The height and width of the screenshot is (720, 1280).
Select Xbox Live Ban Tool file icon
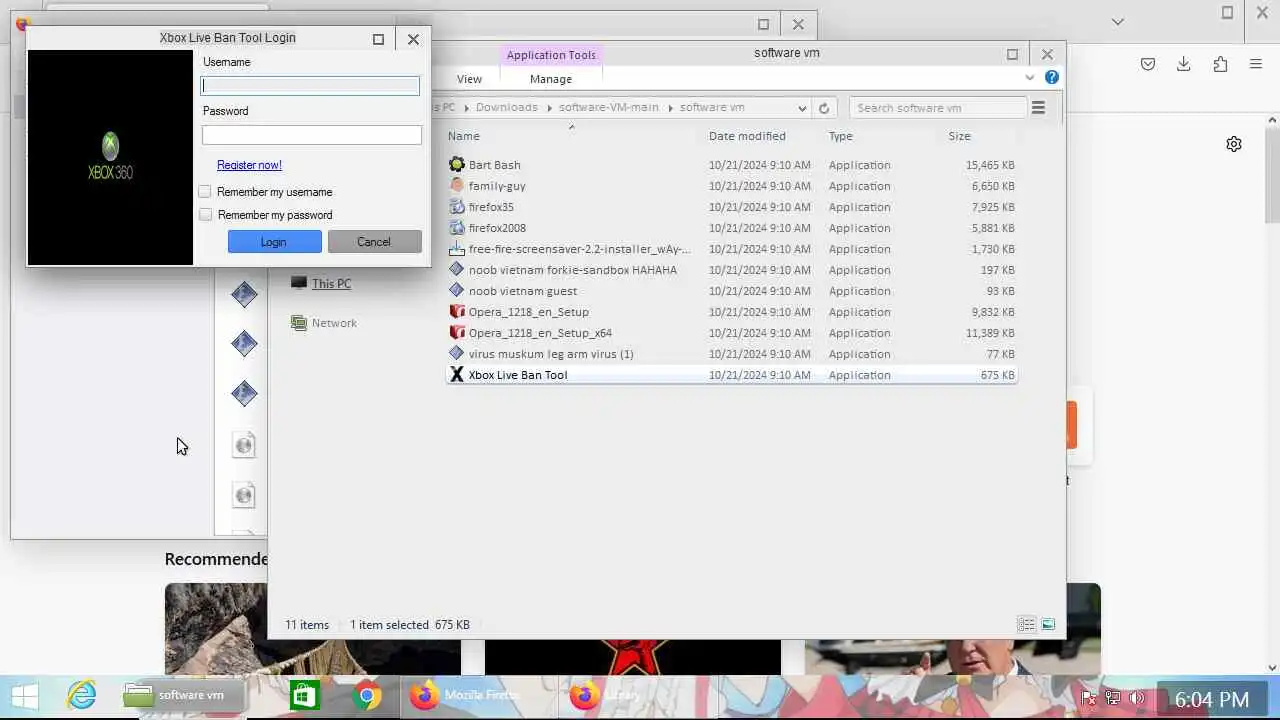pos(457,375)
